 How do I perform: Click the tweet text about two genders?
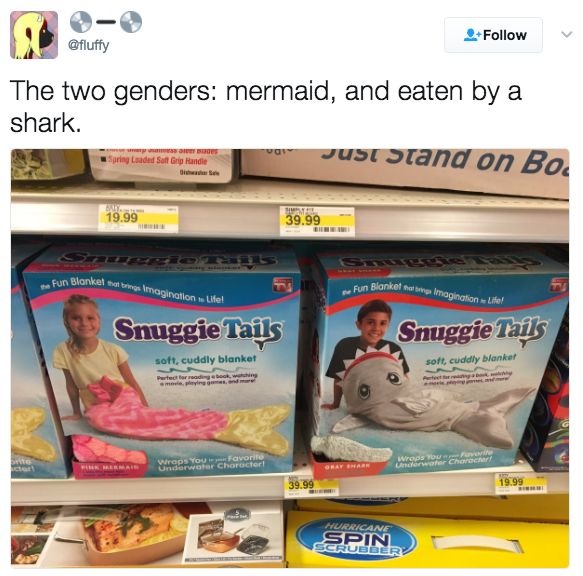266,107
